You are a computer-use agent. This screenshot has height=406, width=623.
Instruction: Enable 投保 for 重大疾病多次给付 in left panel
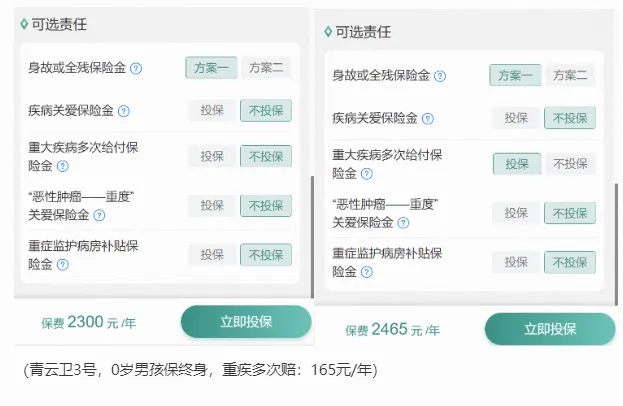pyautogui.click(x=212, y=156)
